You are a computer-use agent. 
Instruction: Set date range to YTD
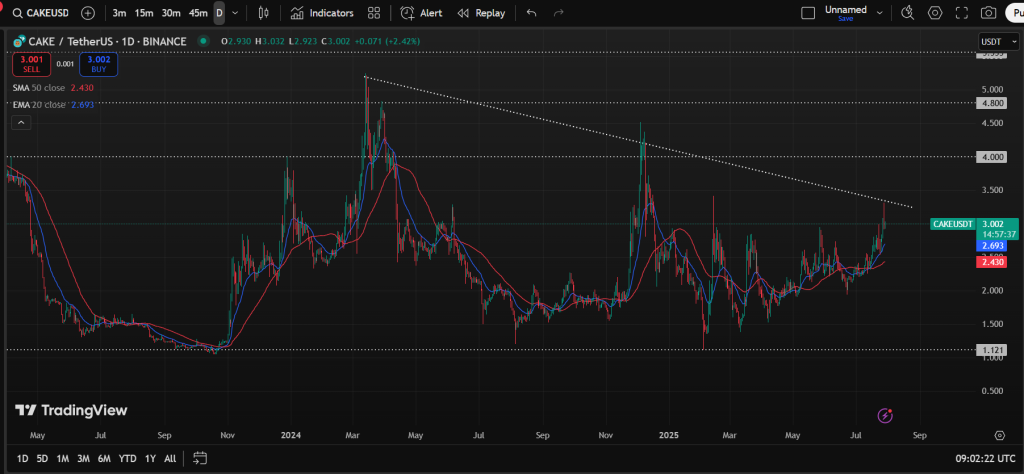[127, 458]
